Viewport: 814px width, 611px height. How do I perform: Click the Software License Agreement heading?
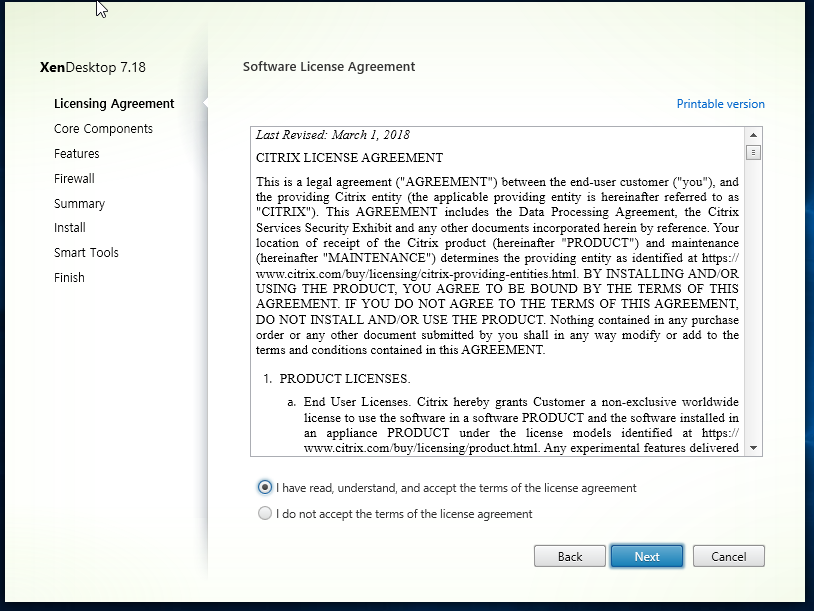[x=329, y=66]
